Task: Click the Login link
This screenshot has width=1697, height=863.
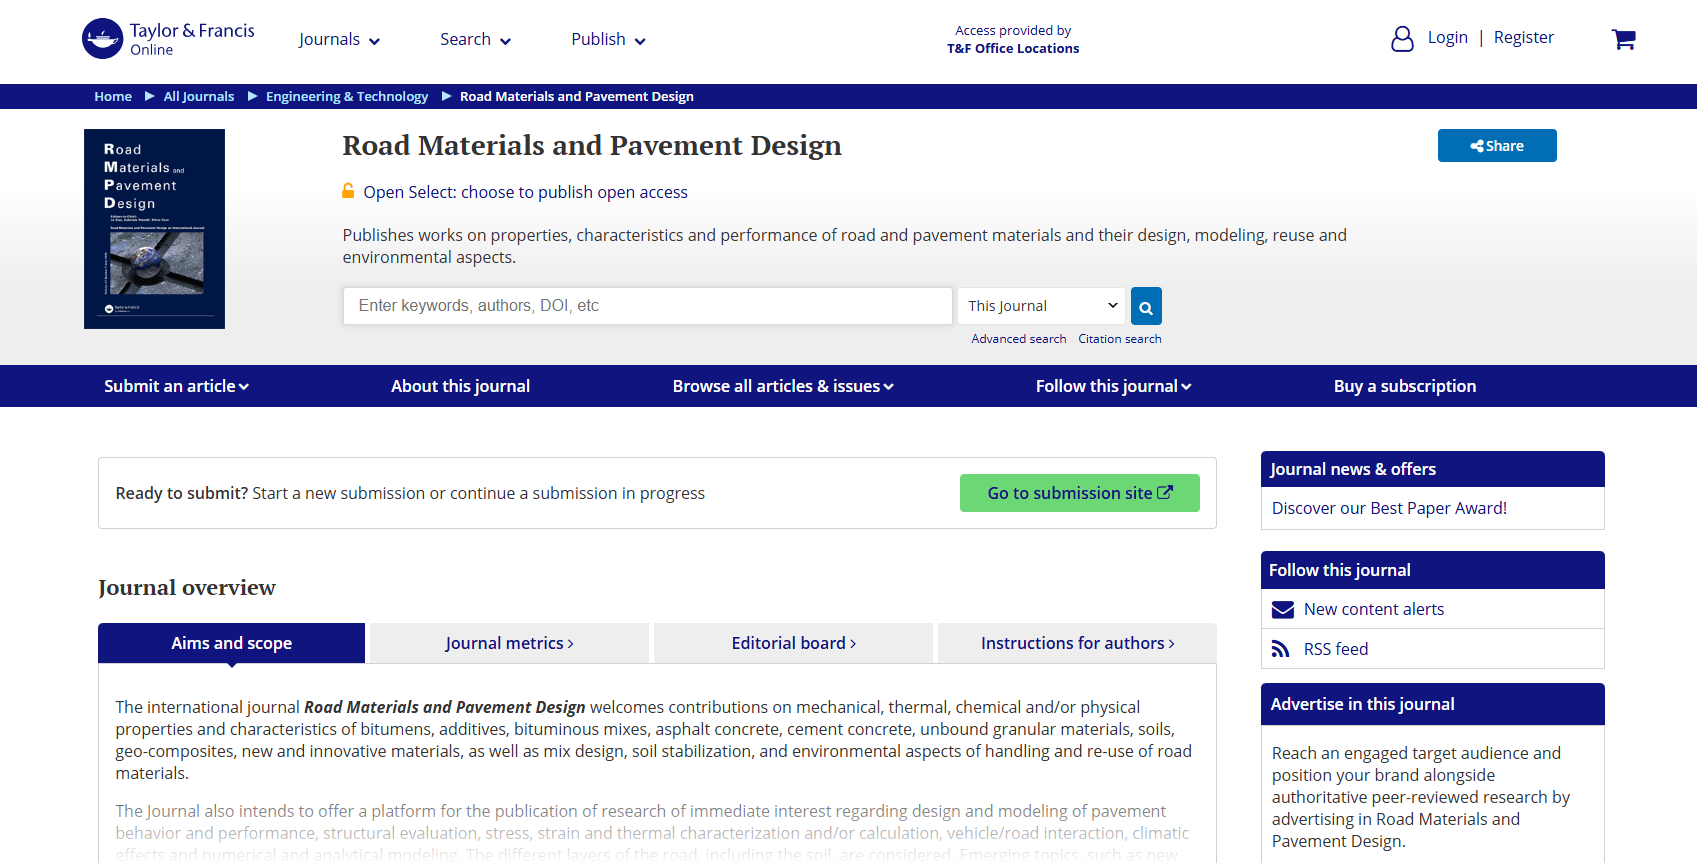Action: click(x=1447, y=38)
